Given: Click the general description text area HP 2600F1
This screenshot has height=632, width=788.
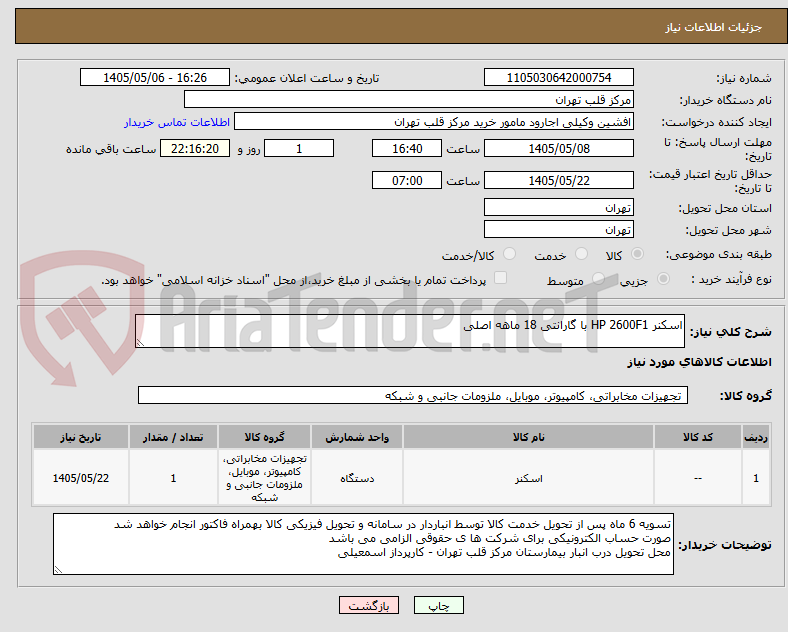Looking at the screenshot, I should 410,331.
